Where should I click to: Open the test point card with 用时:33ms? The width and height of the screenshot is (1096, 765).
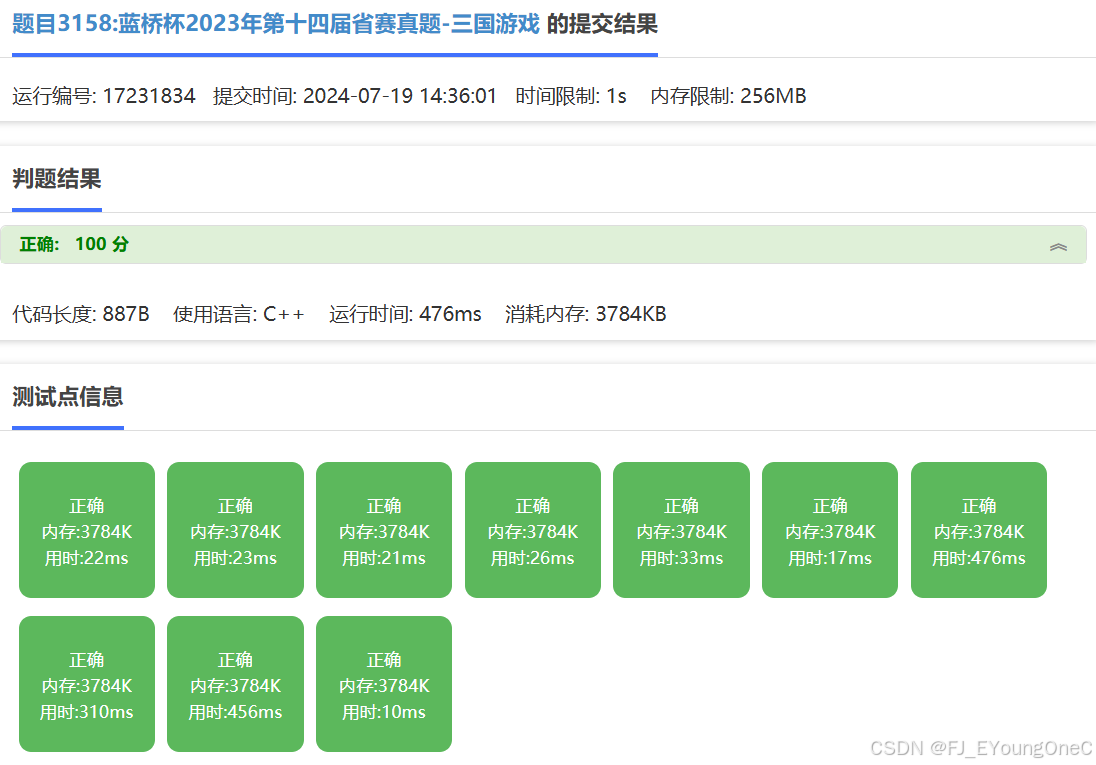click(x=682, y=530)
